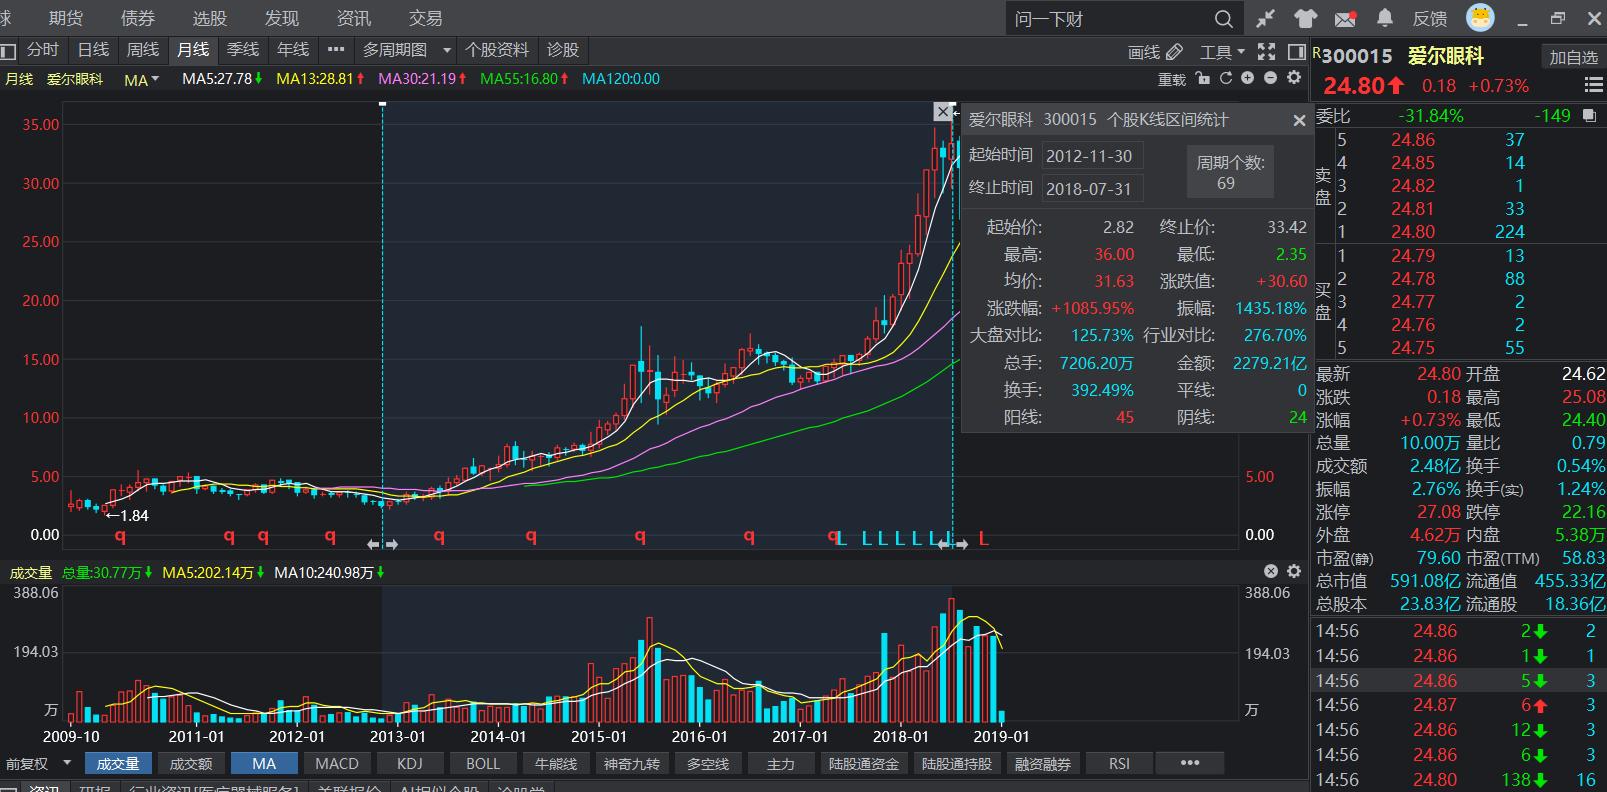Toggle the right side panel layout icon
Screen dimensions: 1607x792
click(1297, 51)
